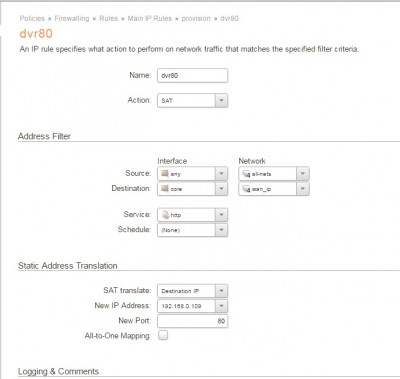Screen dimensions: 400x379
Task: Toggle the All-to-One Mapping checkbox
Action: (163, 335)
